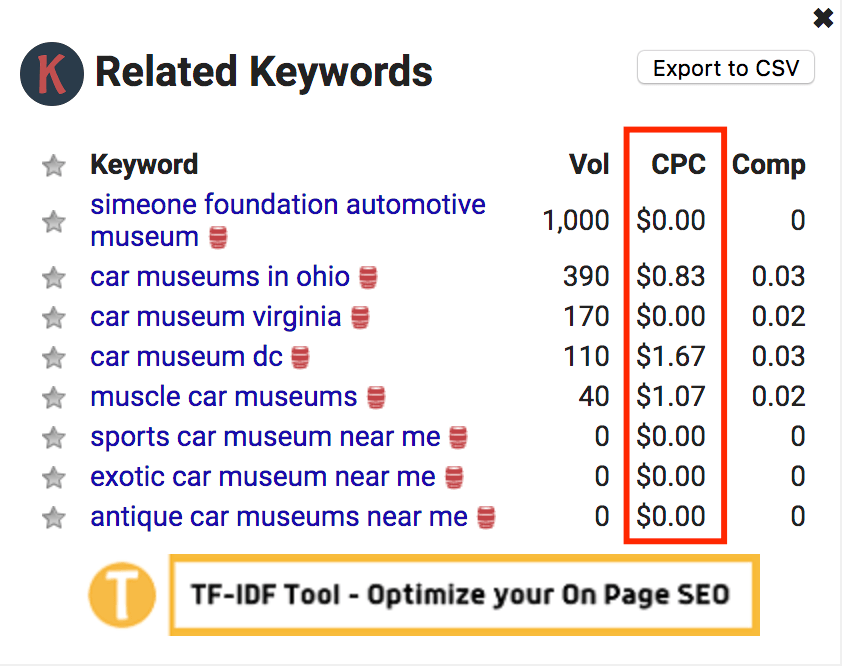
Task: Click barrel icon beside car museum virginia
Action: pos(360,317)
